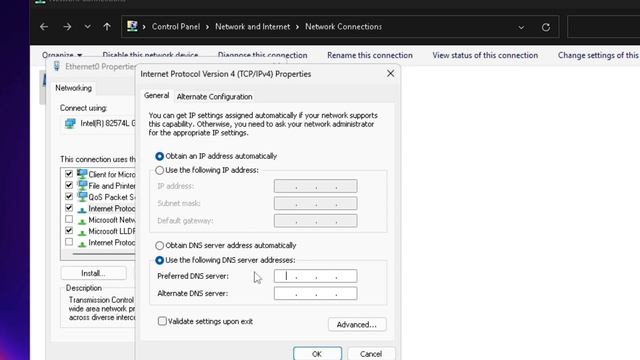Go up one folder level arrow
This screenshot has height=360, width=640.
click(107, 27)
